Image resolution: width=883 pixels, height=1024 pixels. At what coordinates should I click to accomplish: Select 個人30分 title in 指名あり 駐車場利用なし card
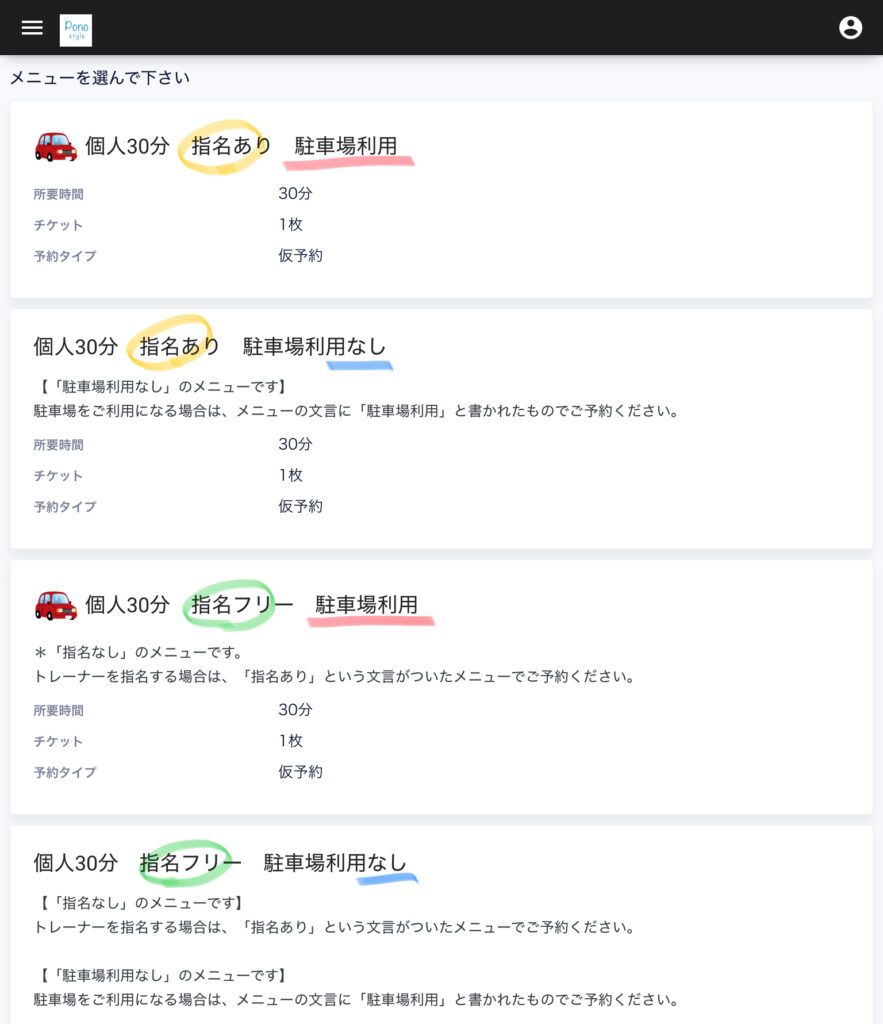click(76, 347)
